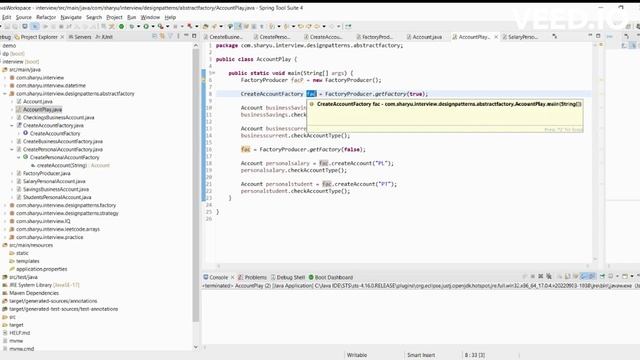Screen dimensions: 640x360
Task: Expand FactoryProducer.java tree node
Action: 12,173
